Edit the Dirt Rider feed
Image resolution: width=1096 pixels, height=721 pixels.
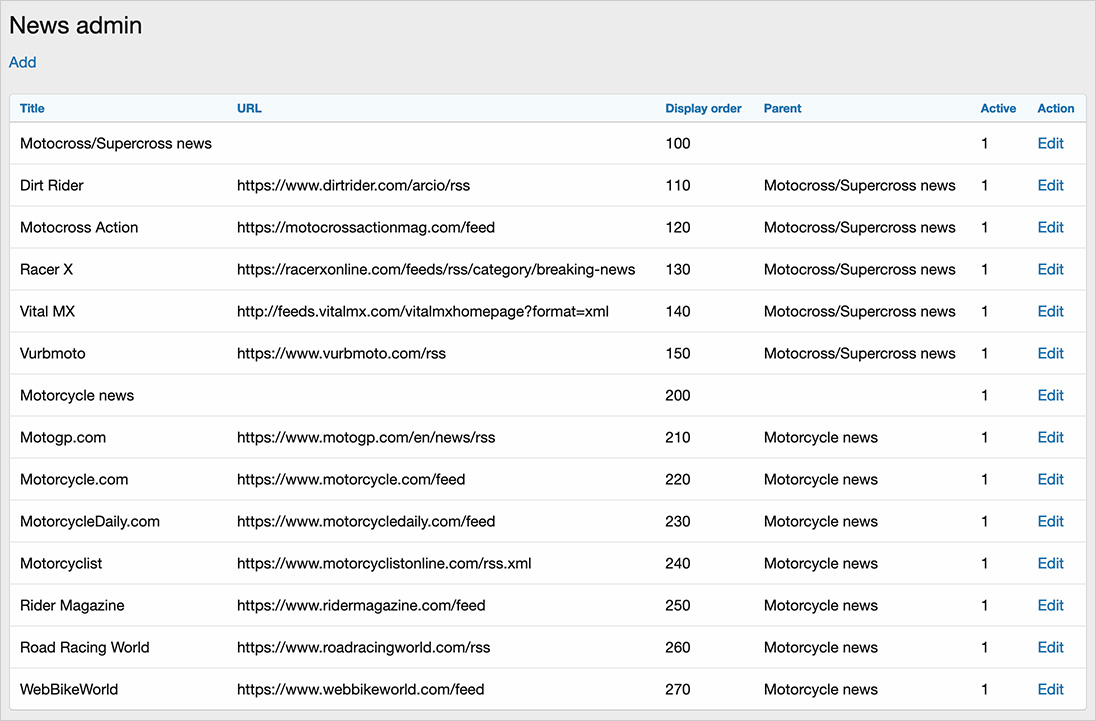[x=1050, y=185]
